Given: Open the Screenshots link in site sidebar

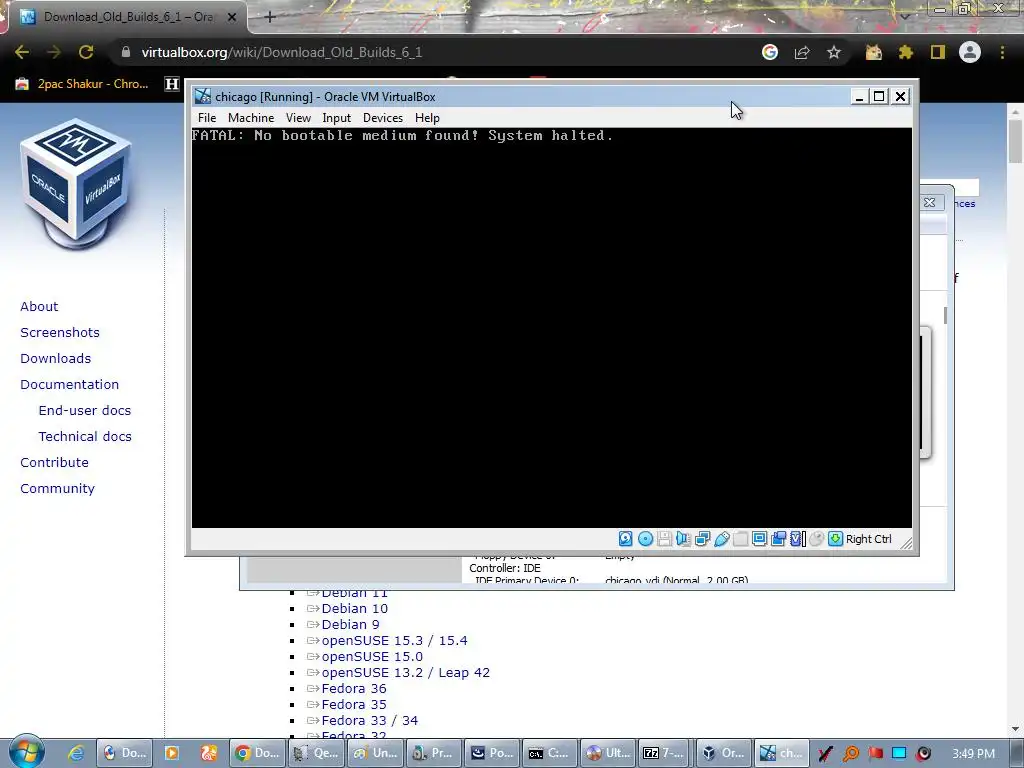Looking at the screenshot, I should [x=60, y=332].
